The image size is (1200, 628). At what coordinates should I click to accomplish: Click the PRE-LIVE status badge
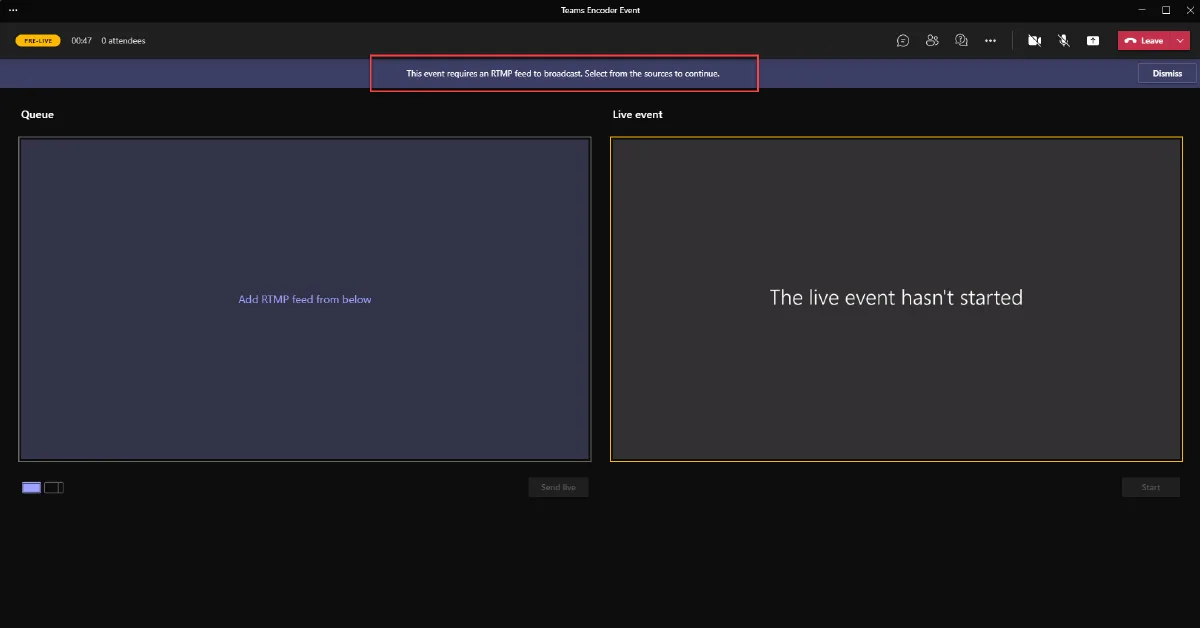click(39, 41)
